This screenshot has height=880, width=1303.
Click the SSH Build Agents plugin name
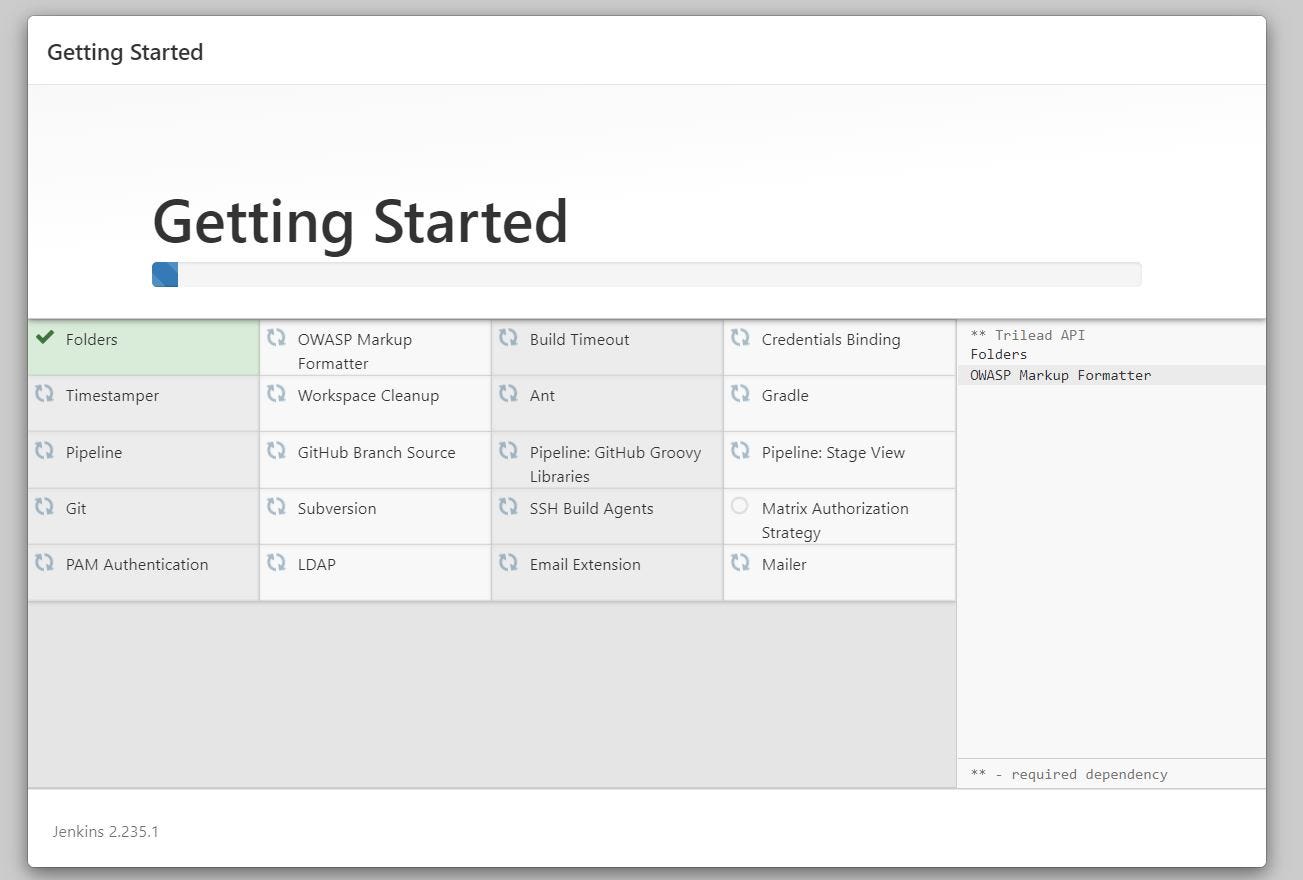[x=591, y=509]
